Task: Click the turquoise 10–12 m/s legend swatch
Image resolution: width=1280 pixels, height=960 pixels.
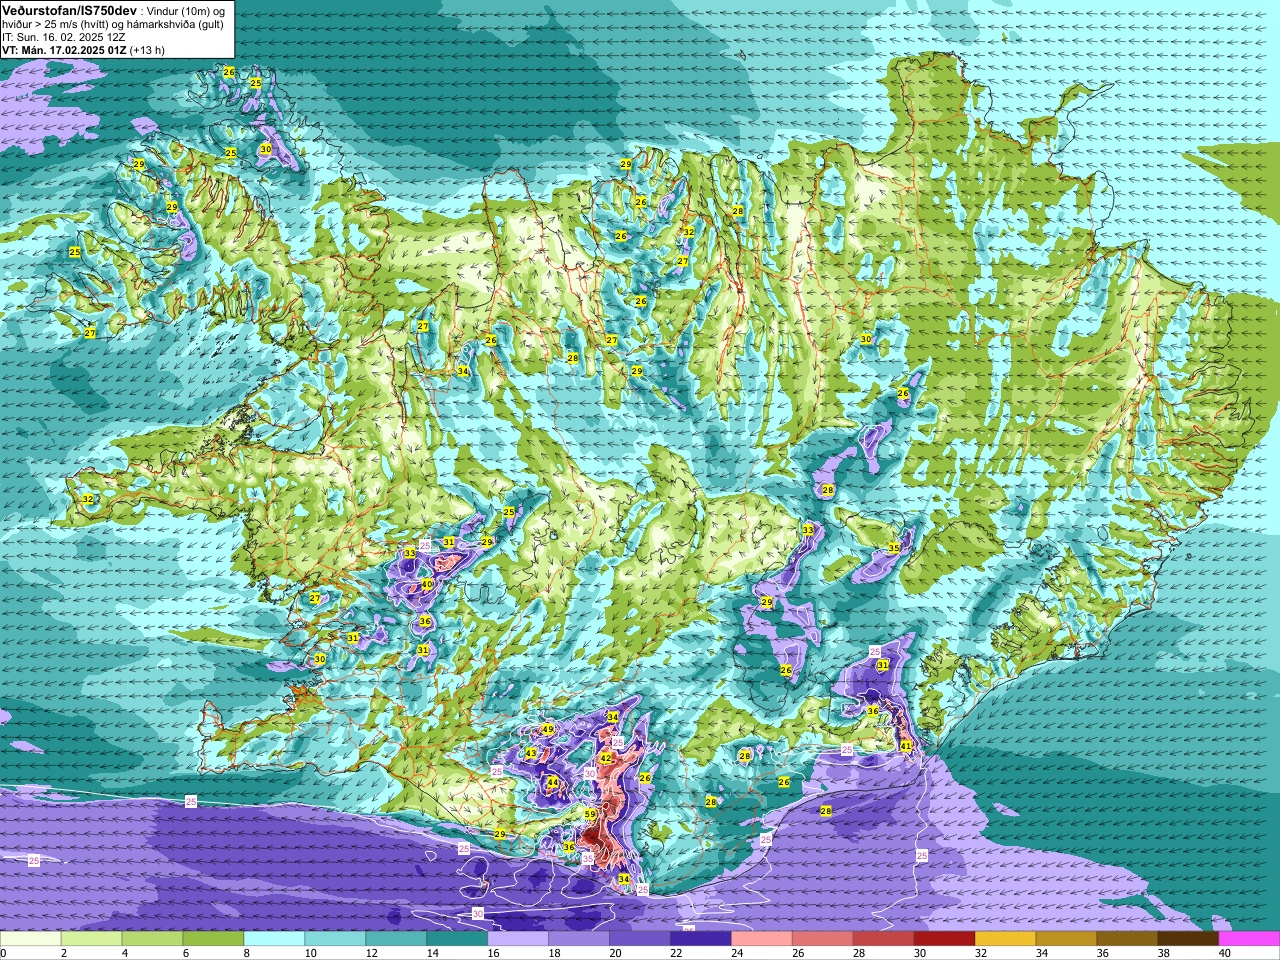Action: (x=336, y=939)
